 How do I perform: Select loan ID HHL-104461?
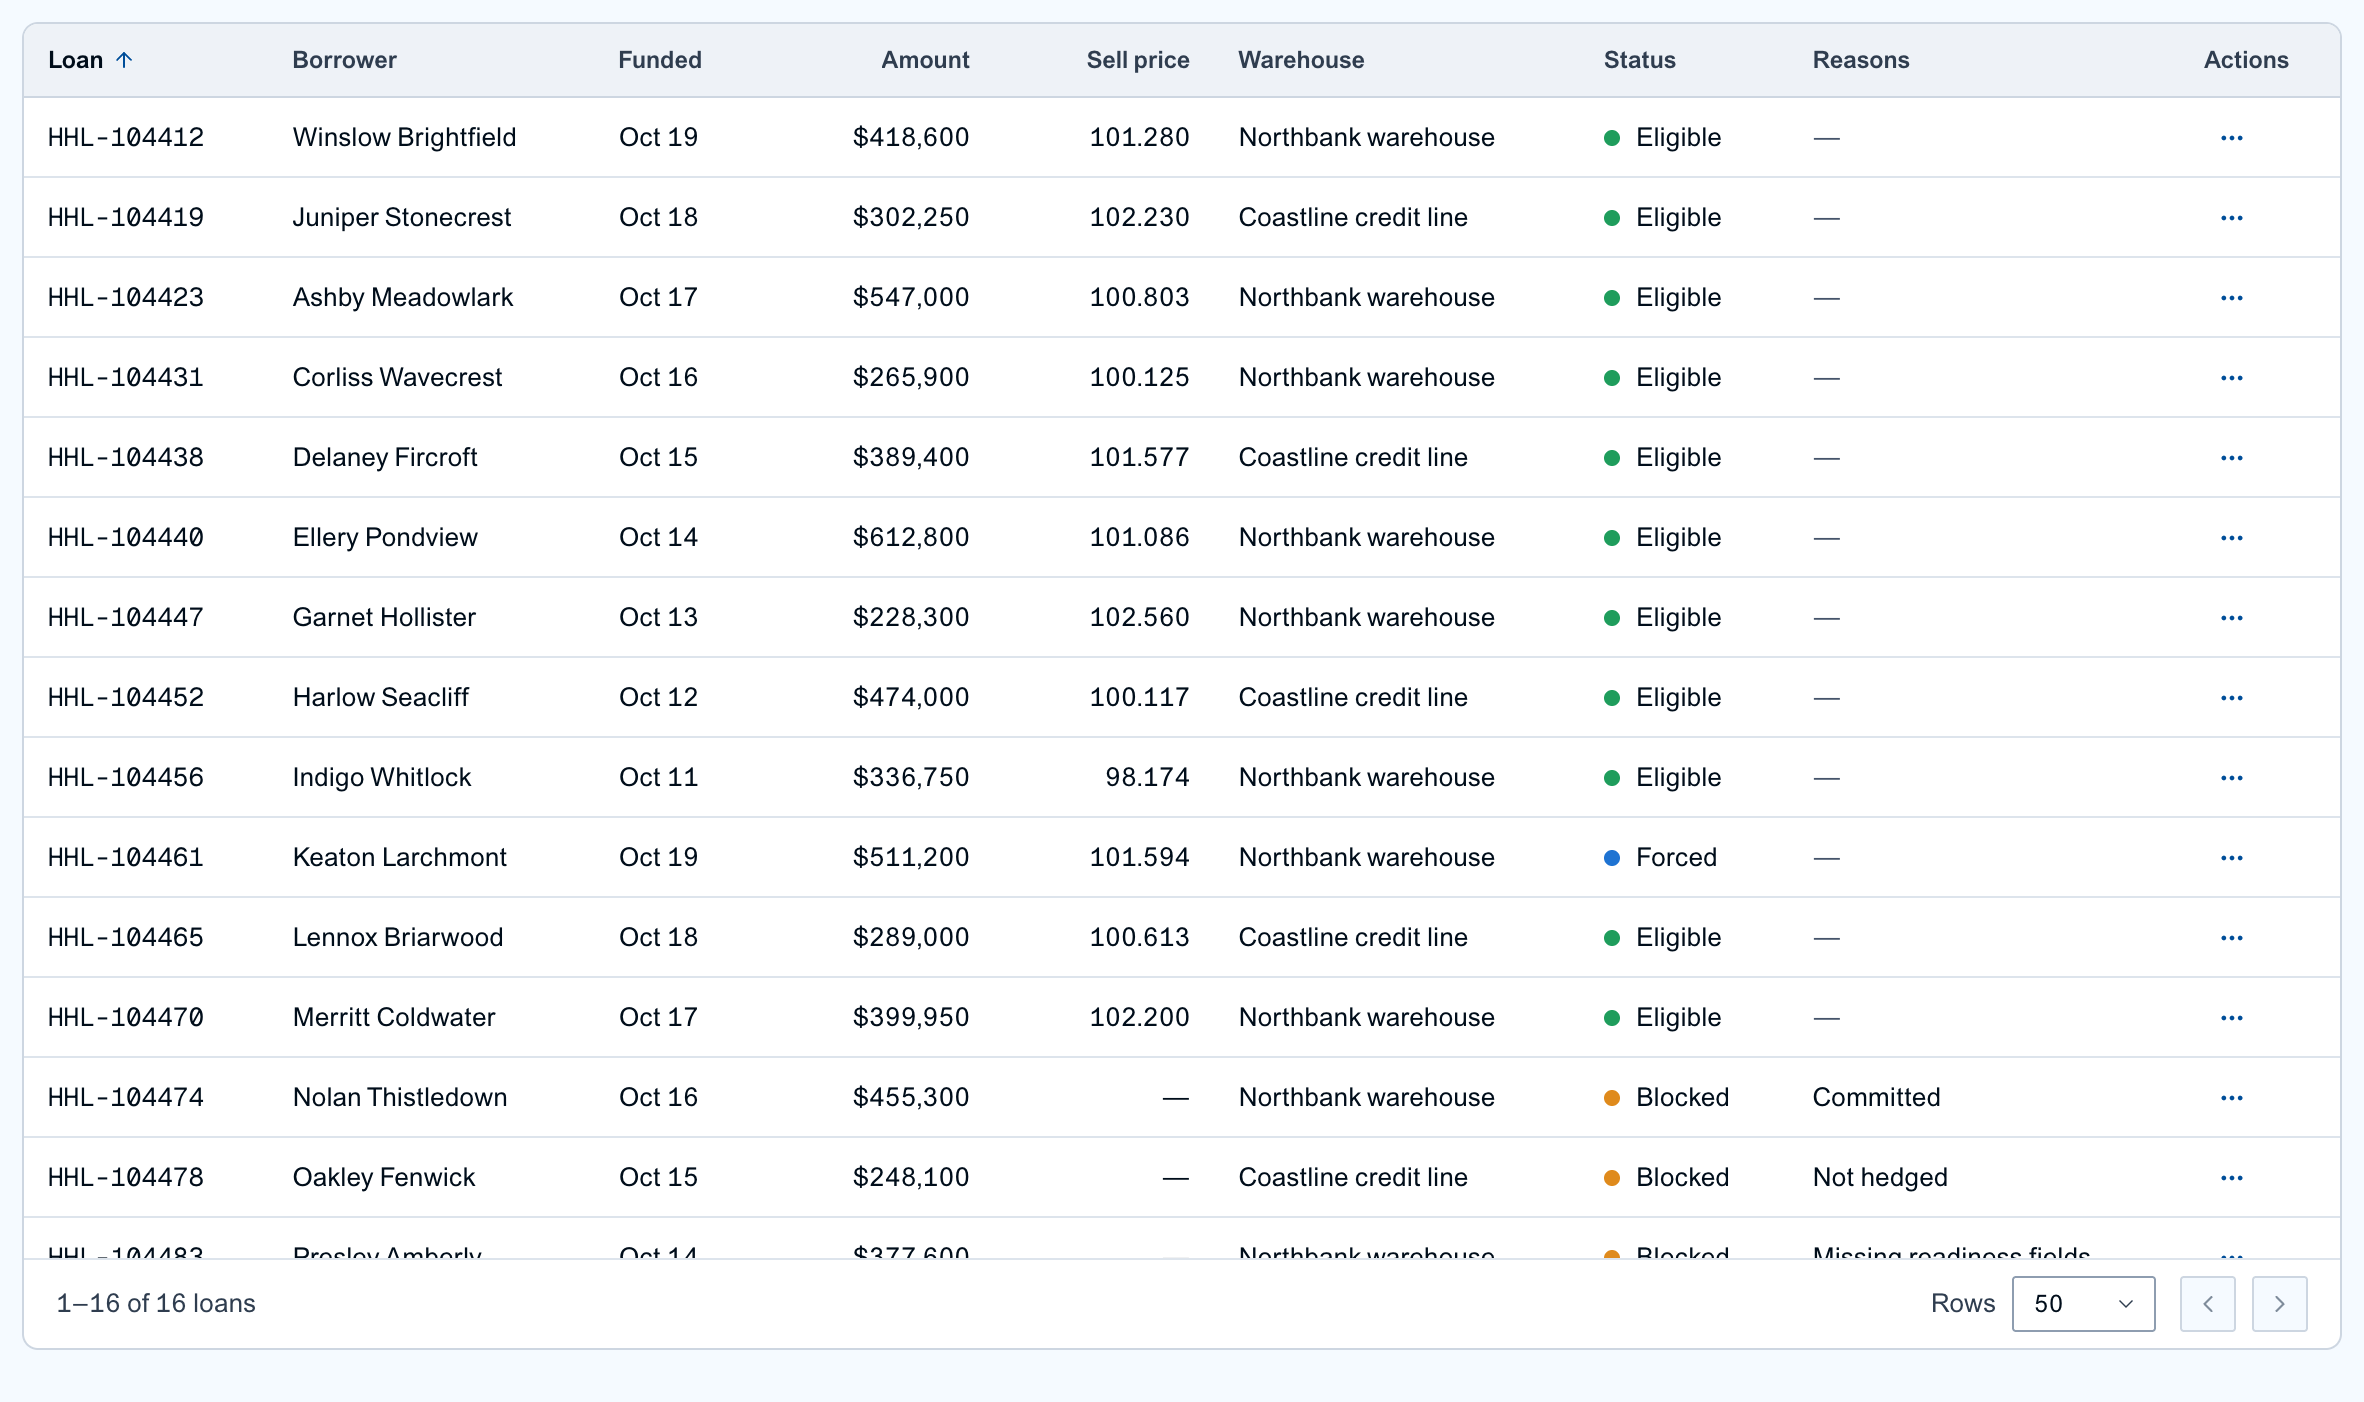pyautogui.click(x=126, y=857)
